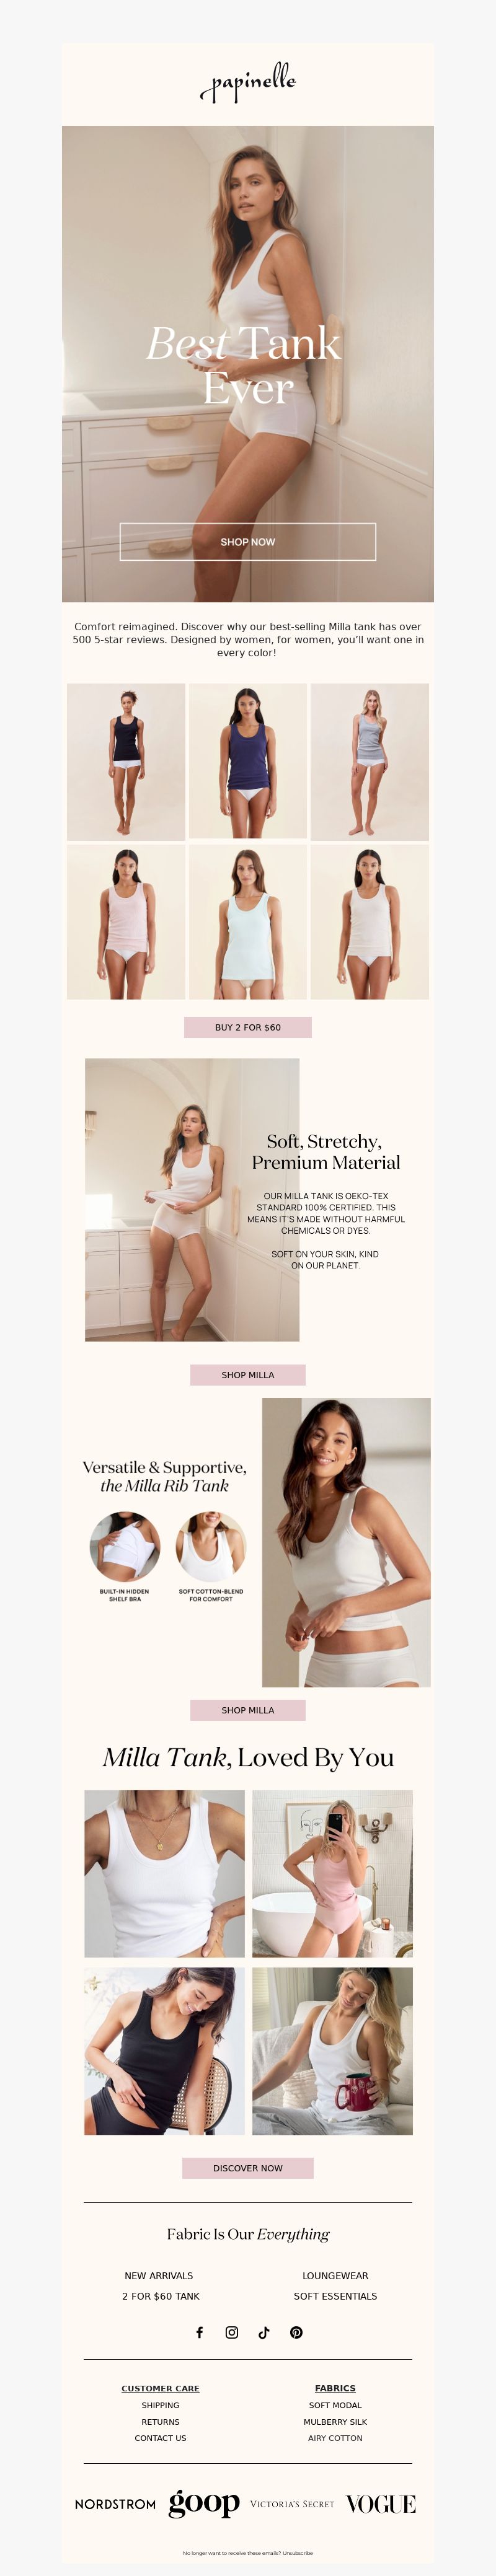Viewport: 496px width, 2576px height.
Task: Open the Facebook social icon
Action: pos(200,2331)
